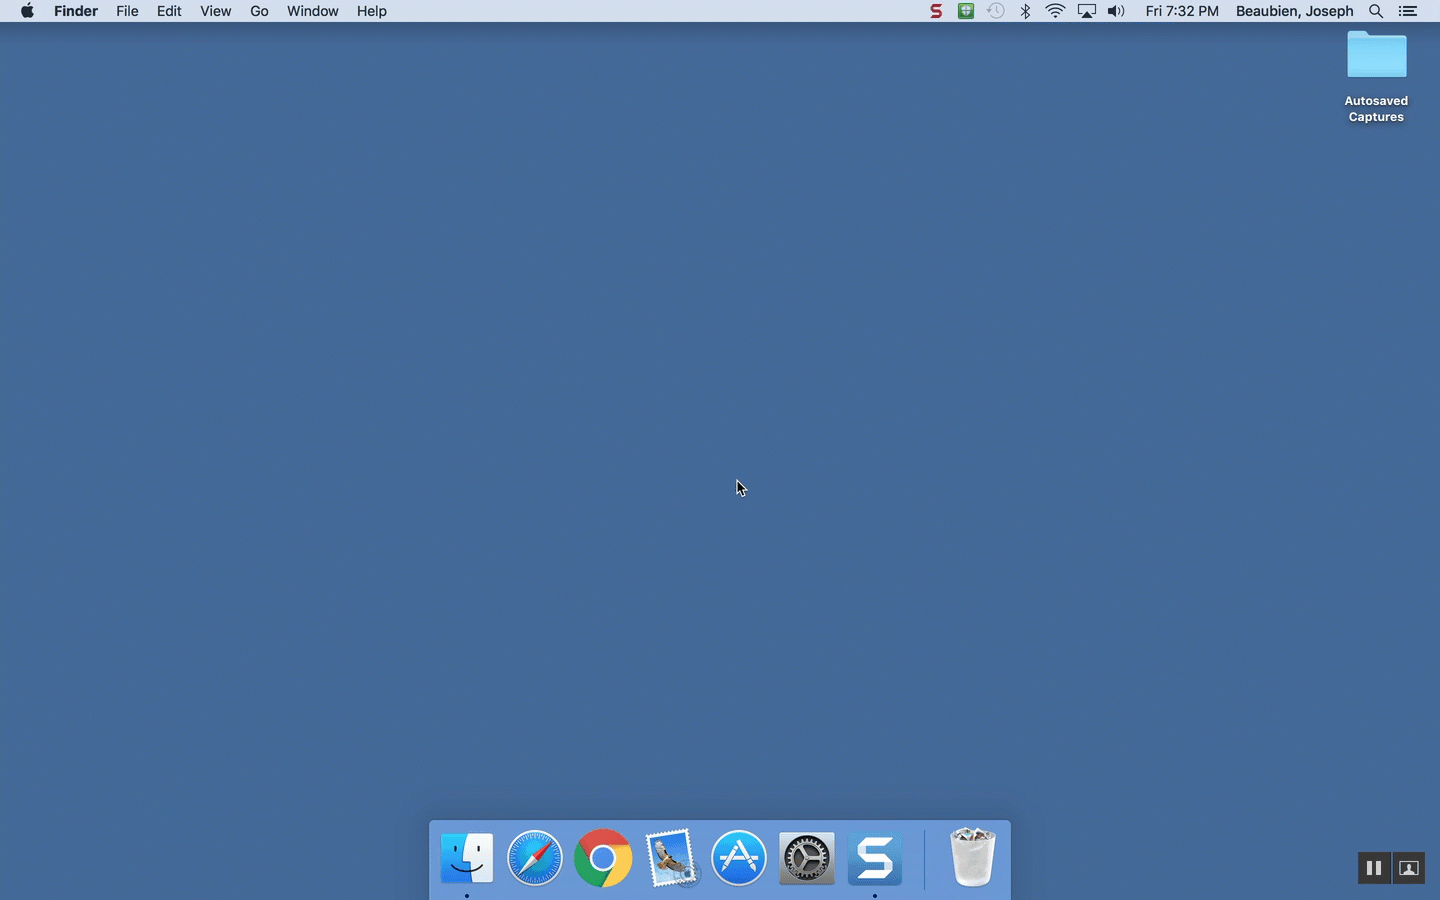Open Snagit from the Dock
The height and width of the screenshot is (900, 1440).
click(875, 857)
